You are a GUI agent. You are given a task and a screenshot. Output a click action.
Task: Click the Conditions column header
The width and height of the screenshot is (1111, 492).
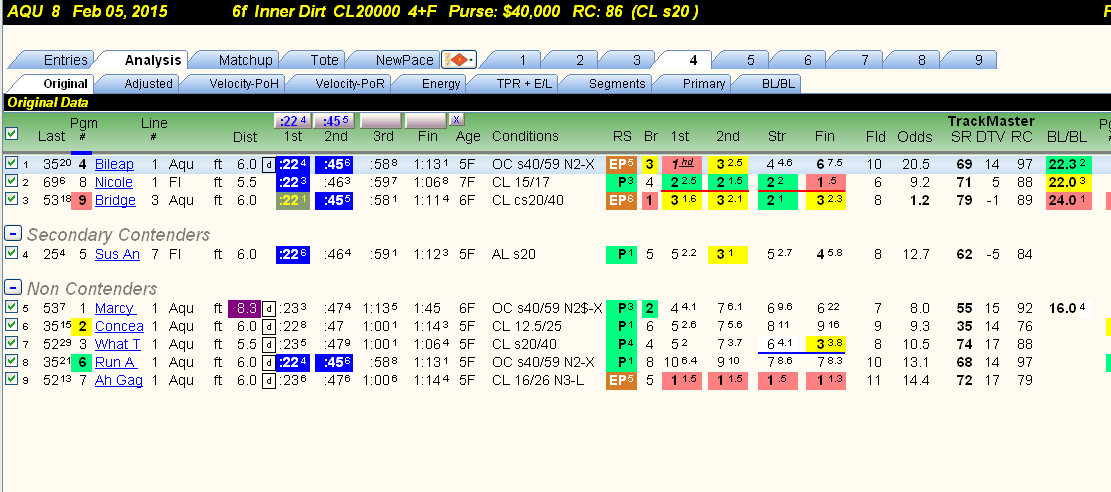525,136
